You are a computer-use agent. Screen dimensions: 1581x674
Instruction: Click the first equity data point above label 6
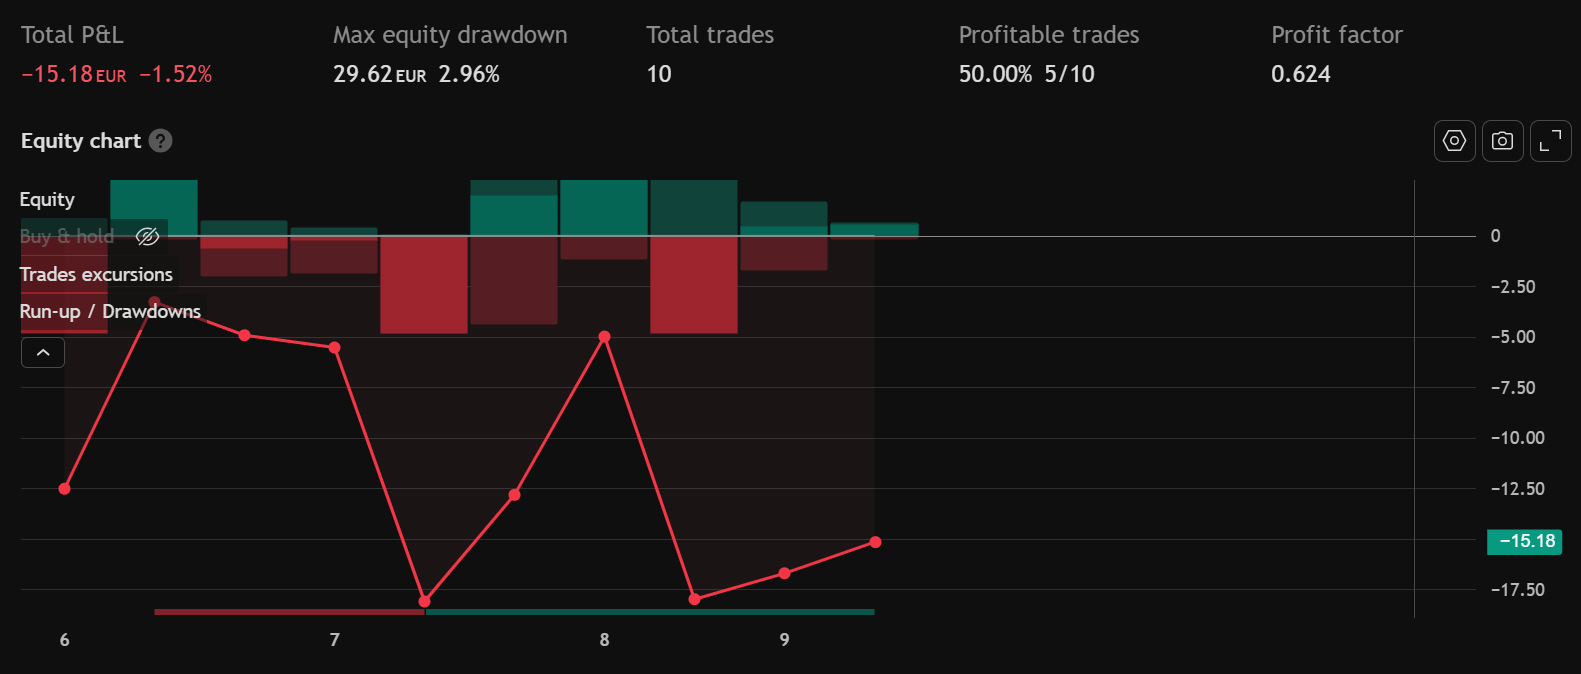coord(65,489)
